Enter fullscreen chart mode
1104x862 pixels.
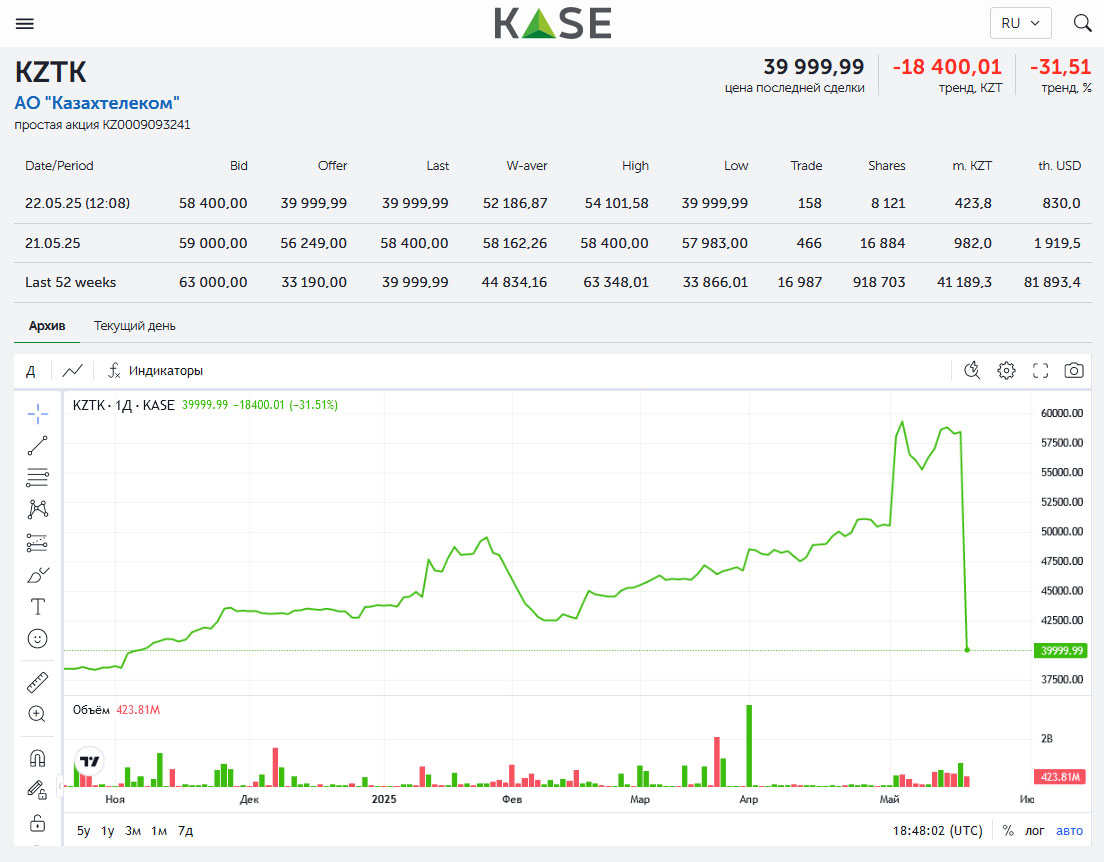pyautogui.click(x=1041, y=370)
